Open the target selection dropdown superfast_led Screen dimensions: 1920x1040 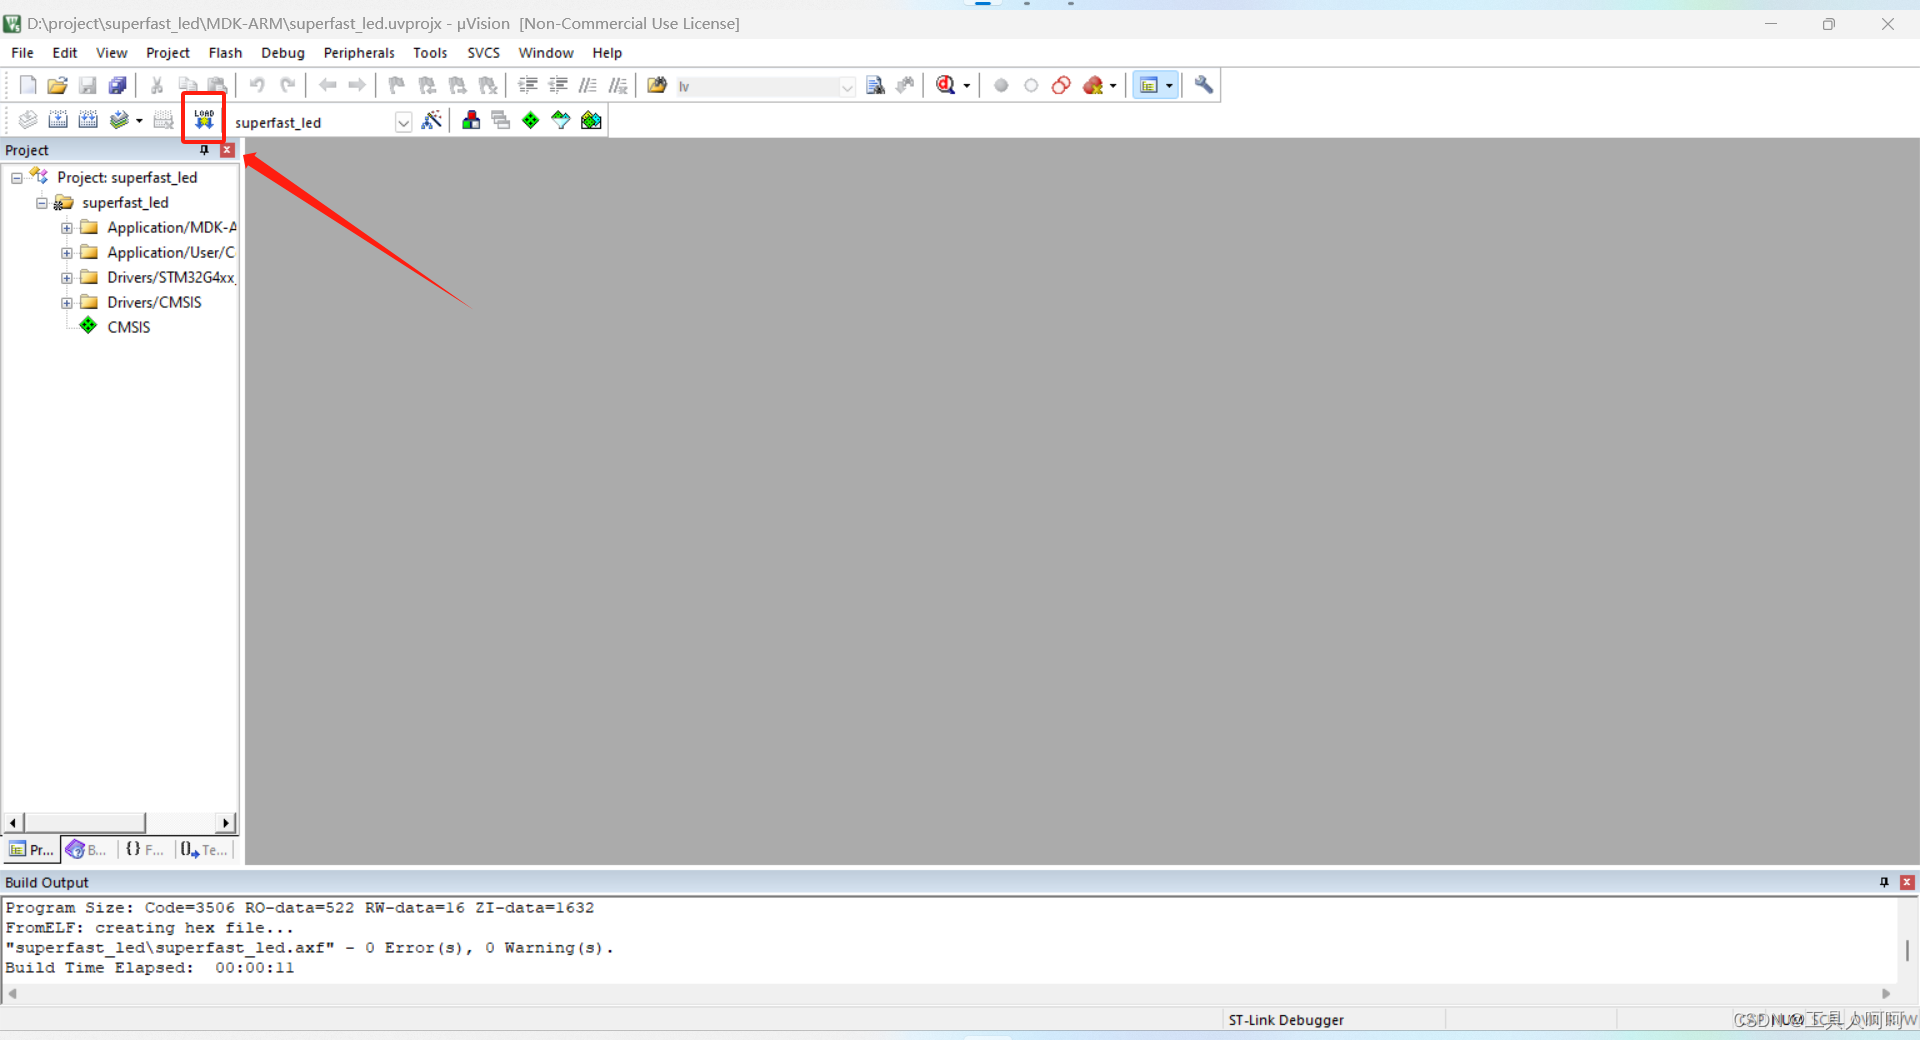point(403,122)
